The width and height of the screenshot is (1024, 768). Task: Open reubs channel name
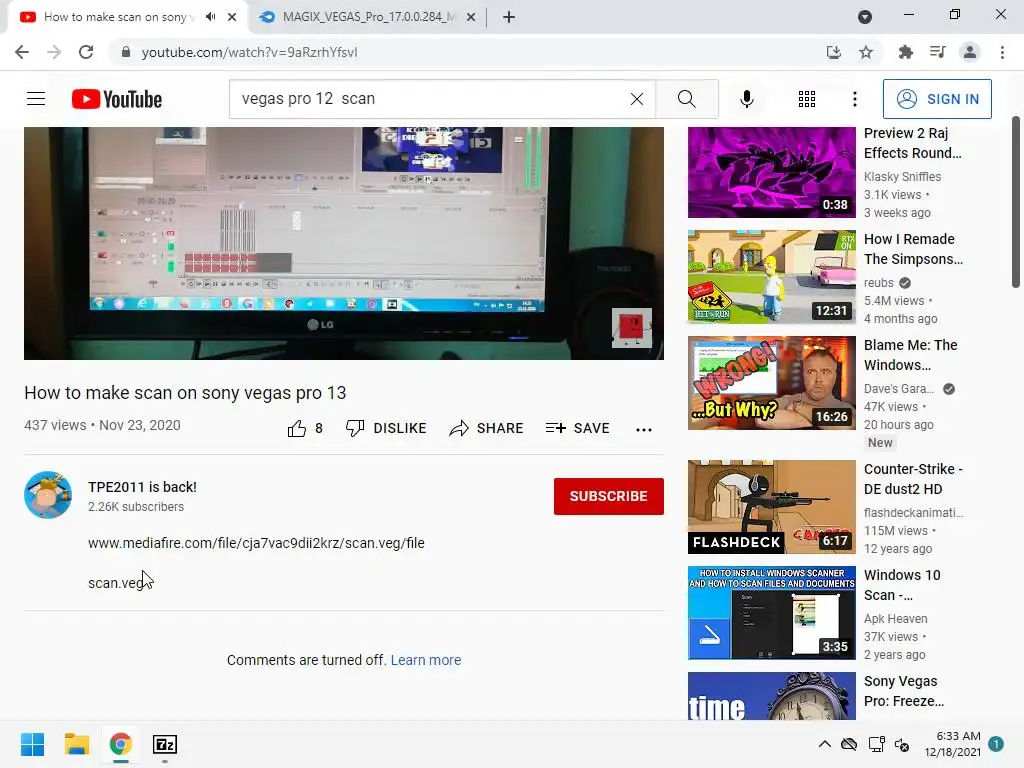coord(878,283)
